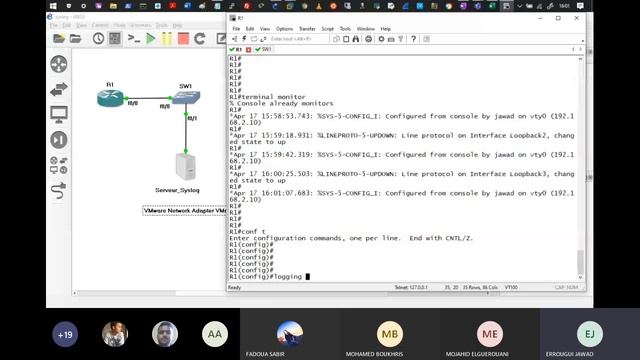Click paste icon in terminal toolbar
Viewport: 640px width, 360px height.
346,39
